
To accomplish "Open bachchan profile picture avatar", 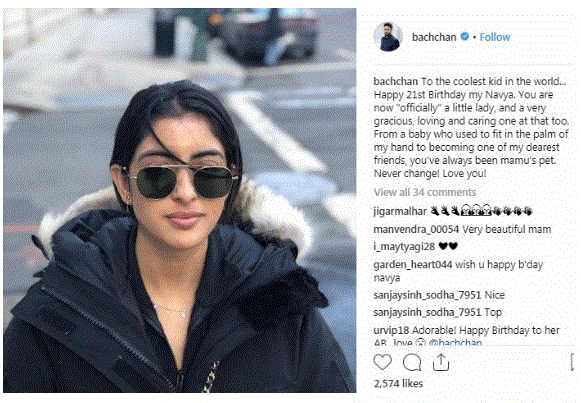I will click(x=388, y=37).
